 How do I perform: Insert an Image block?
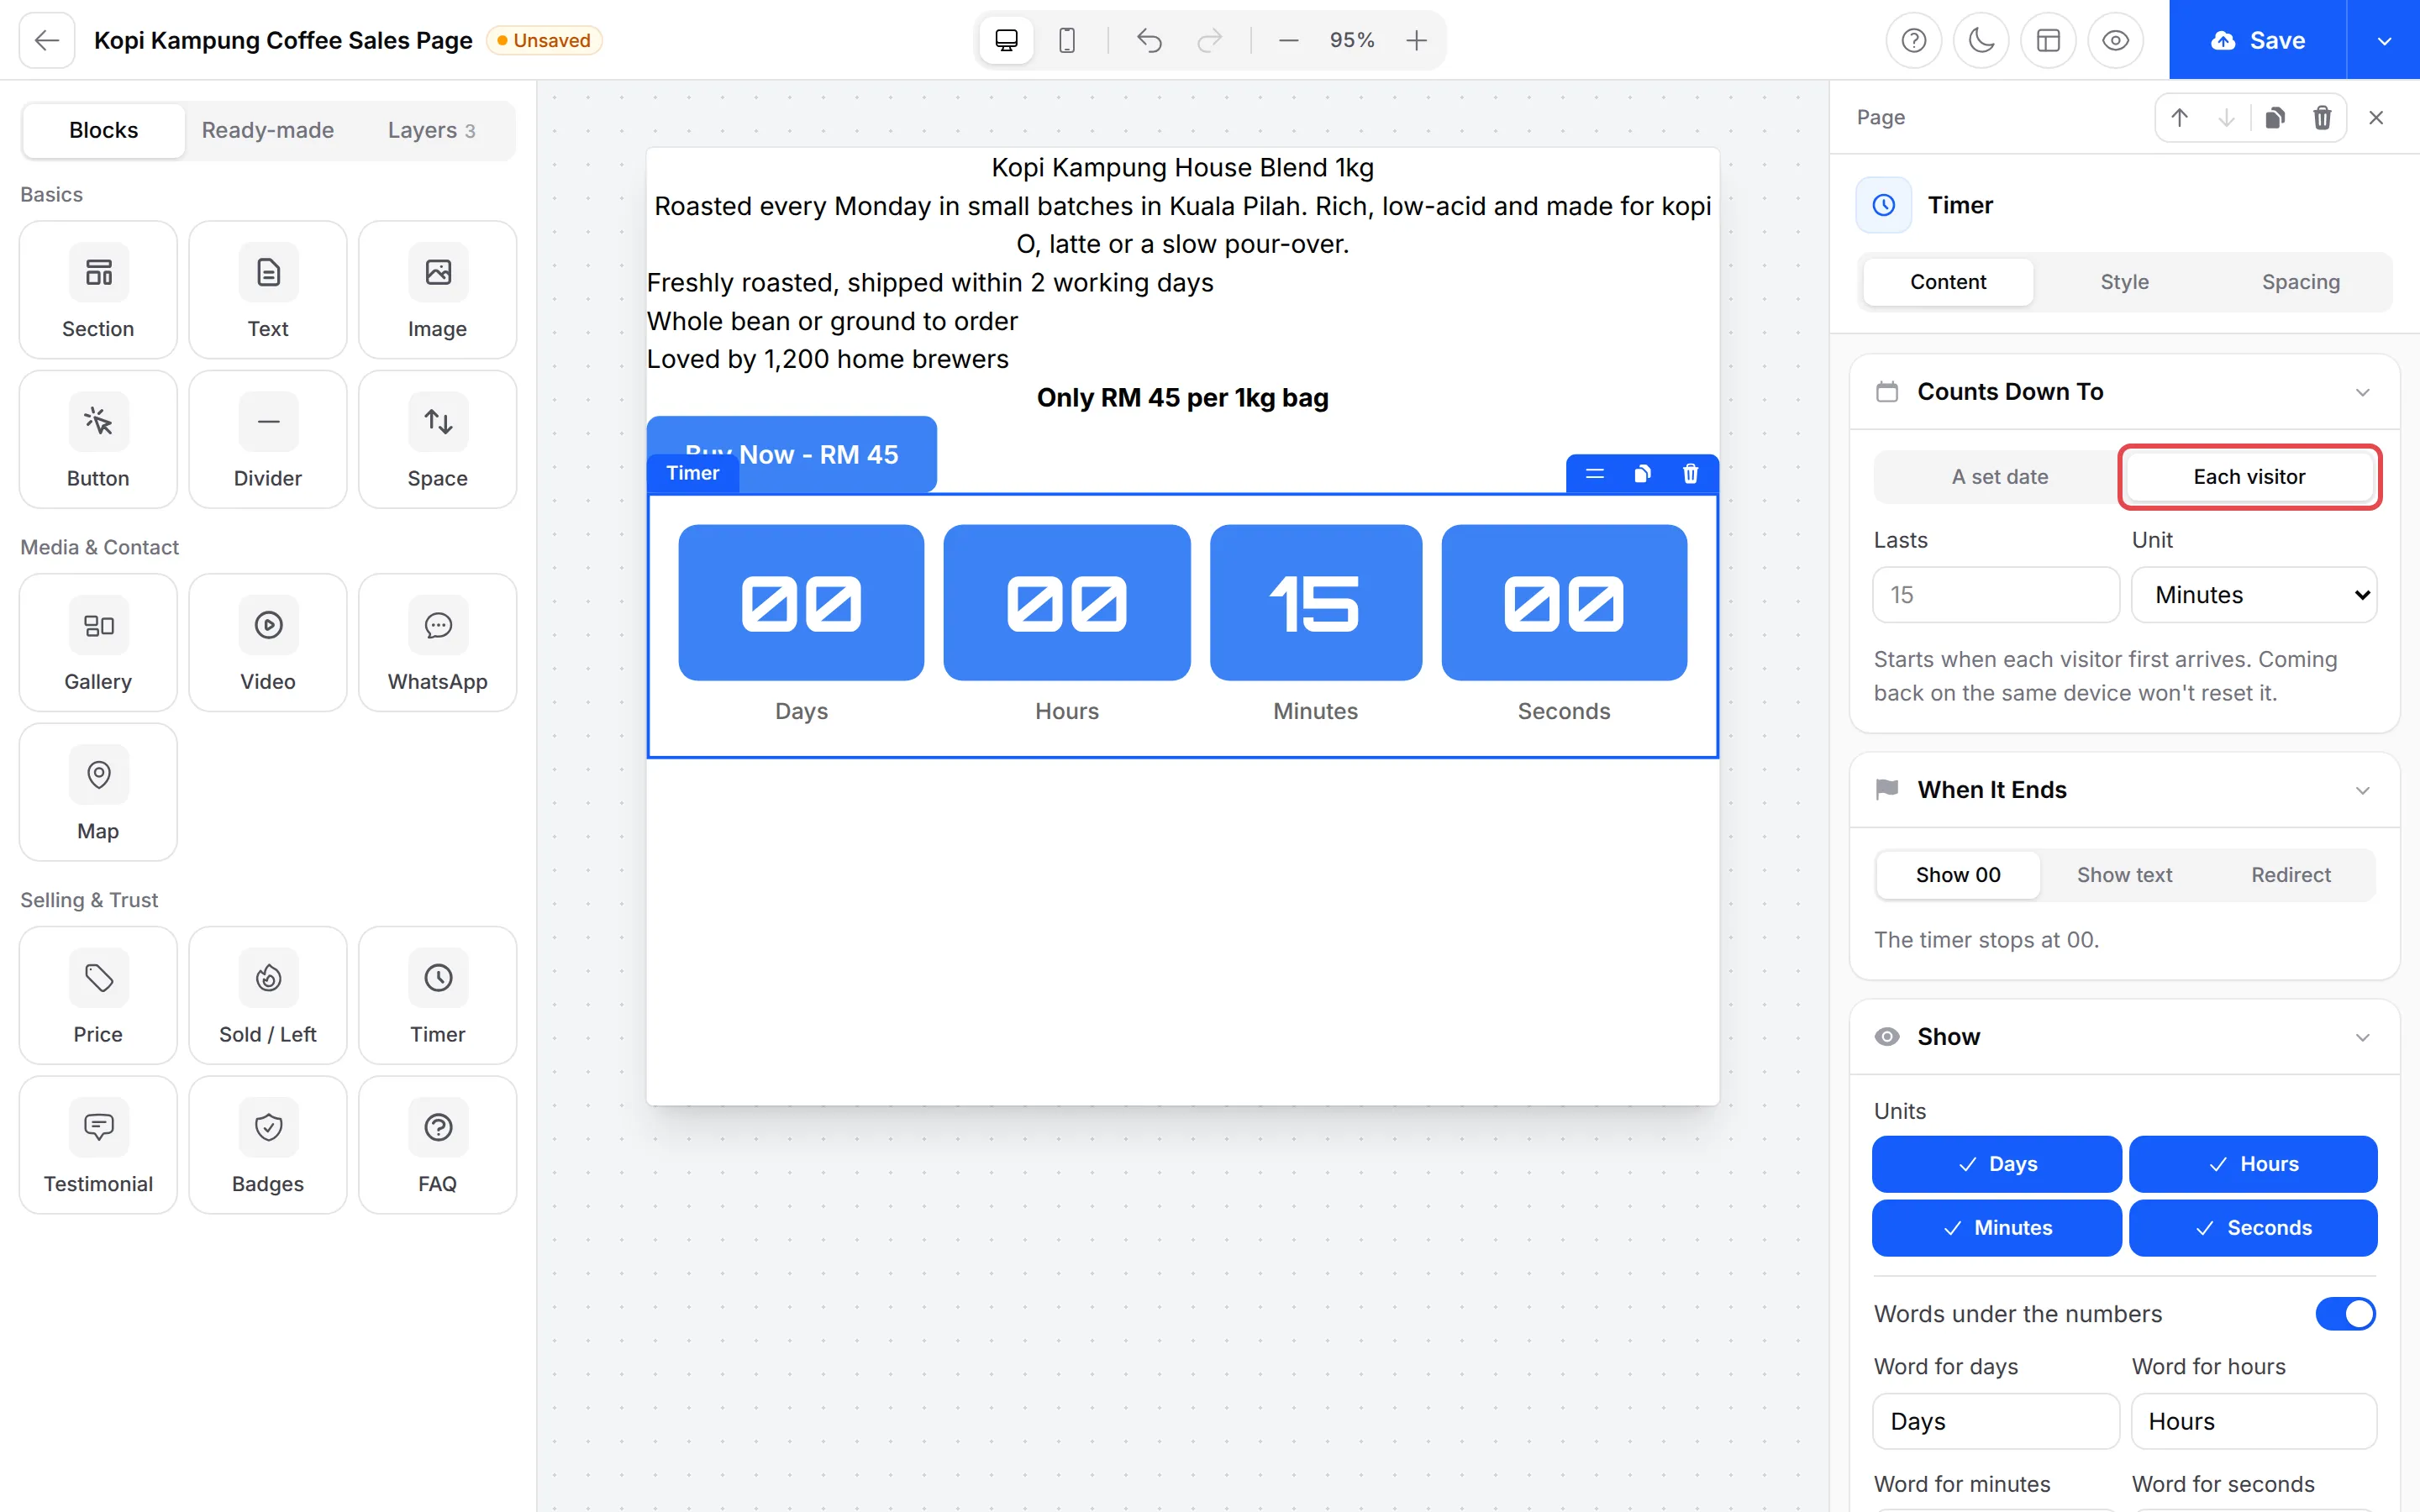(437, 290)
